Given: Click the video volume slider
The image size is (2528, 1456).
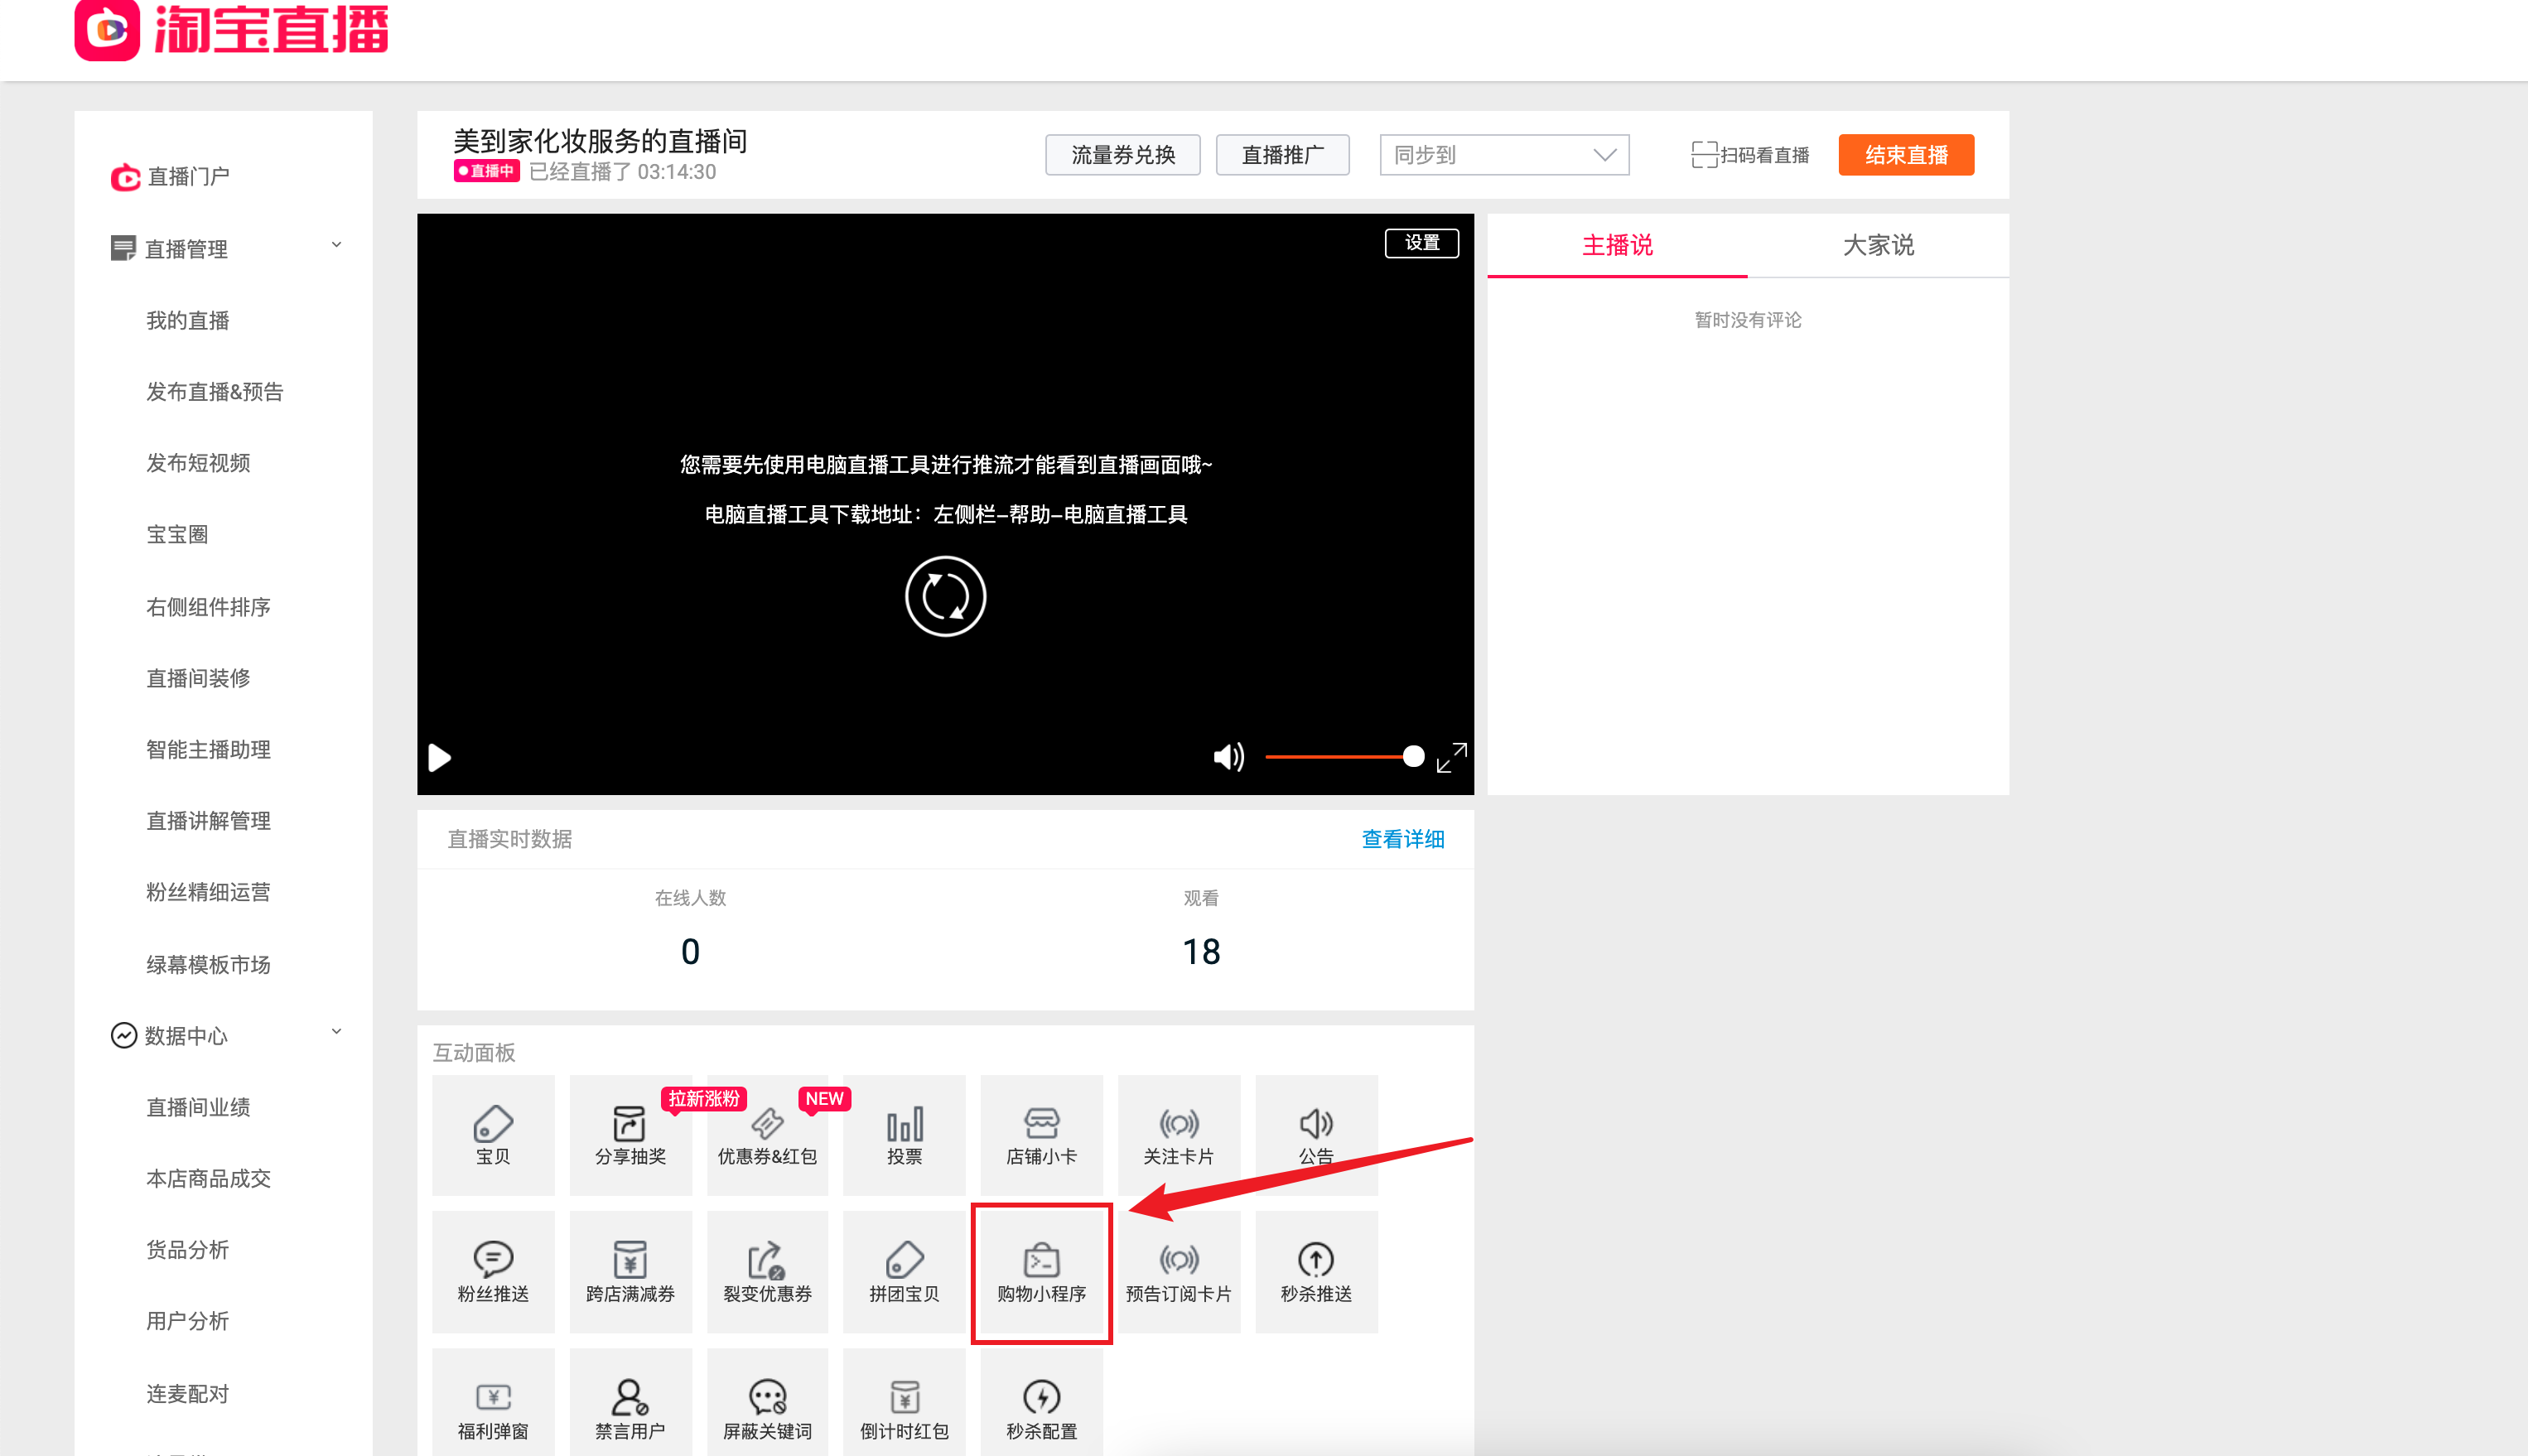Looking at the screenshot, I should (1340, 757).
